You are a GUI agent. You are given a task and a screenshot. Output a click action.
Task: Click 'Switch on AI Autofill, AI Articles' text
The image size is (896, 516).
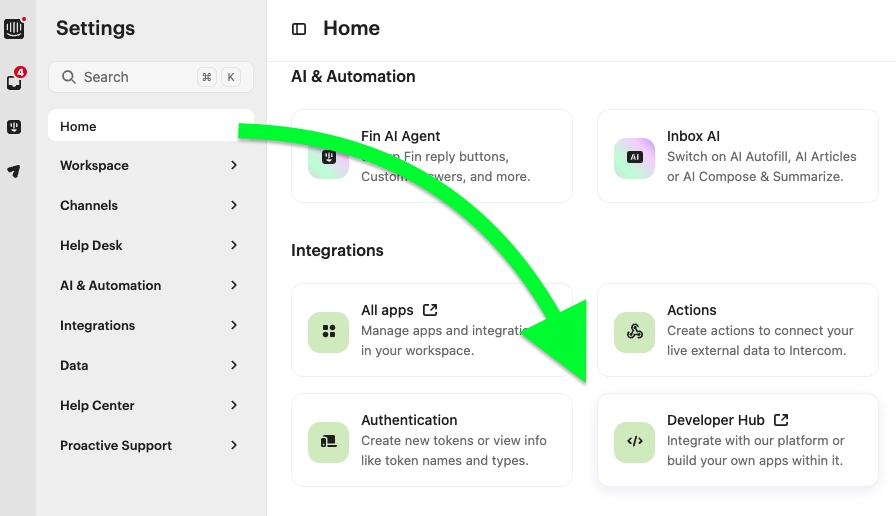coord(762,157)
